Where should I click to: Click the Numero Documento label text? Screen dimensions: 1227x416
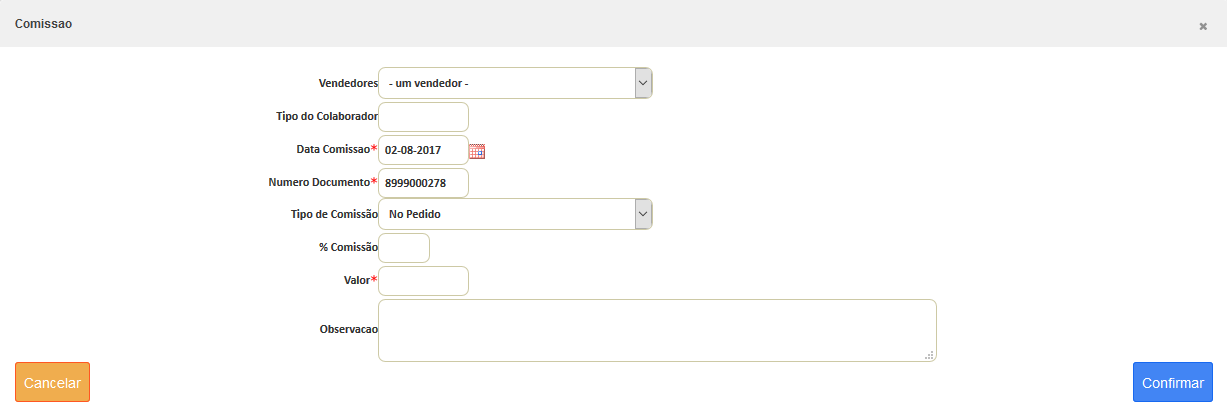tap(319, 183)
